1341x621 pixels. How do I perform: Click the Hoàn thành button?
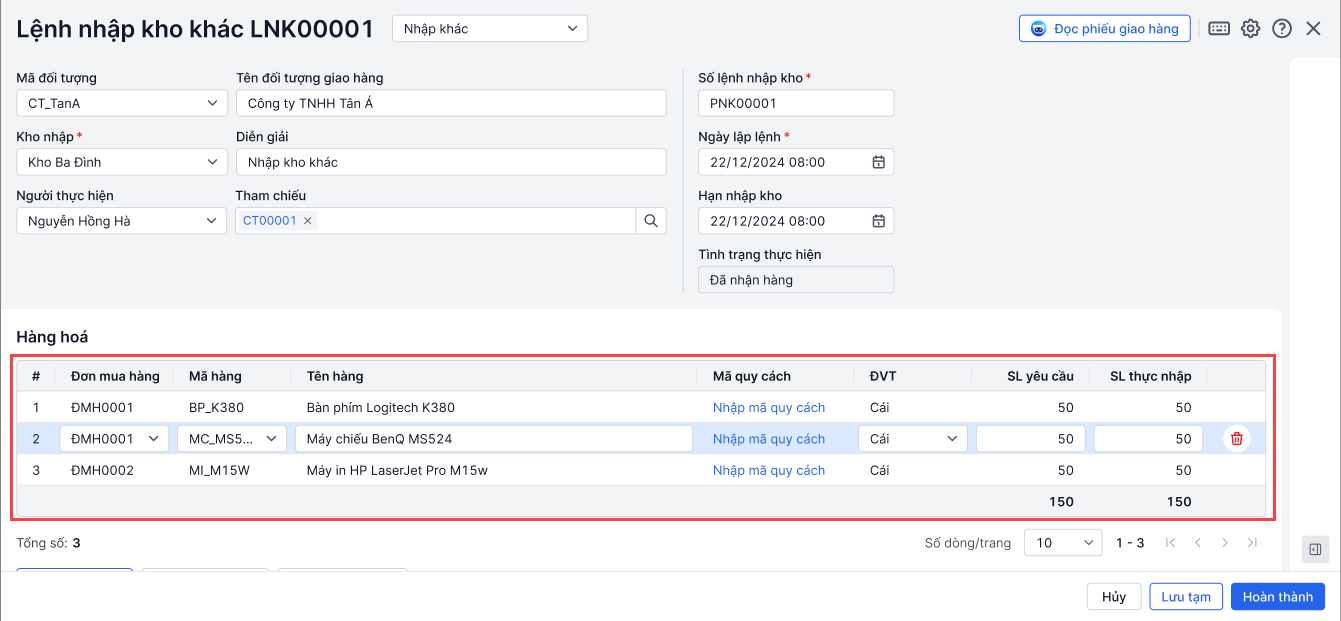[1277, 597]
